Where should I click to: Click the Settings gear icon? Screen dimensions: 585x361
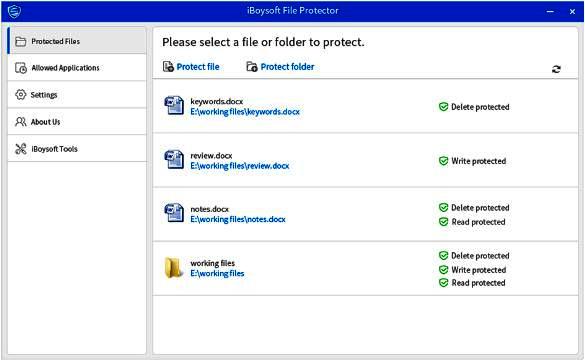[21, 95]
